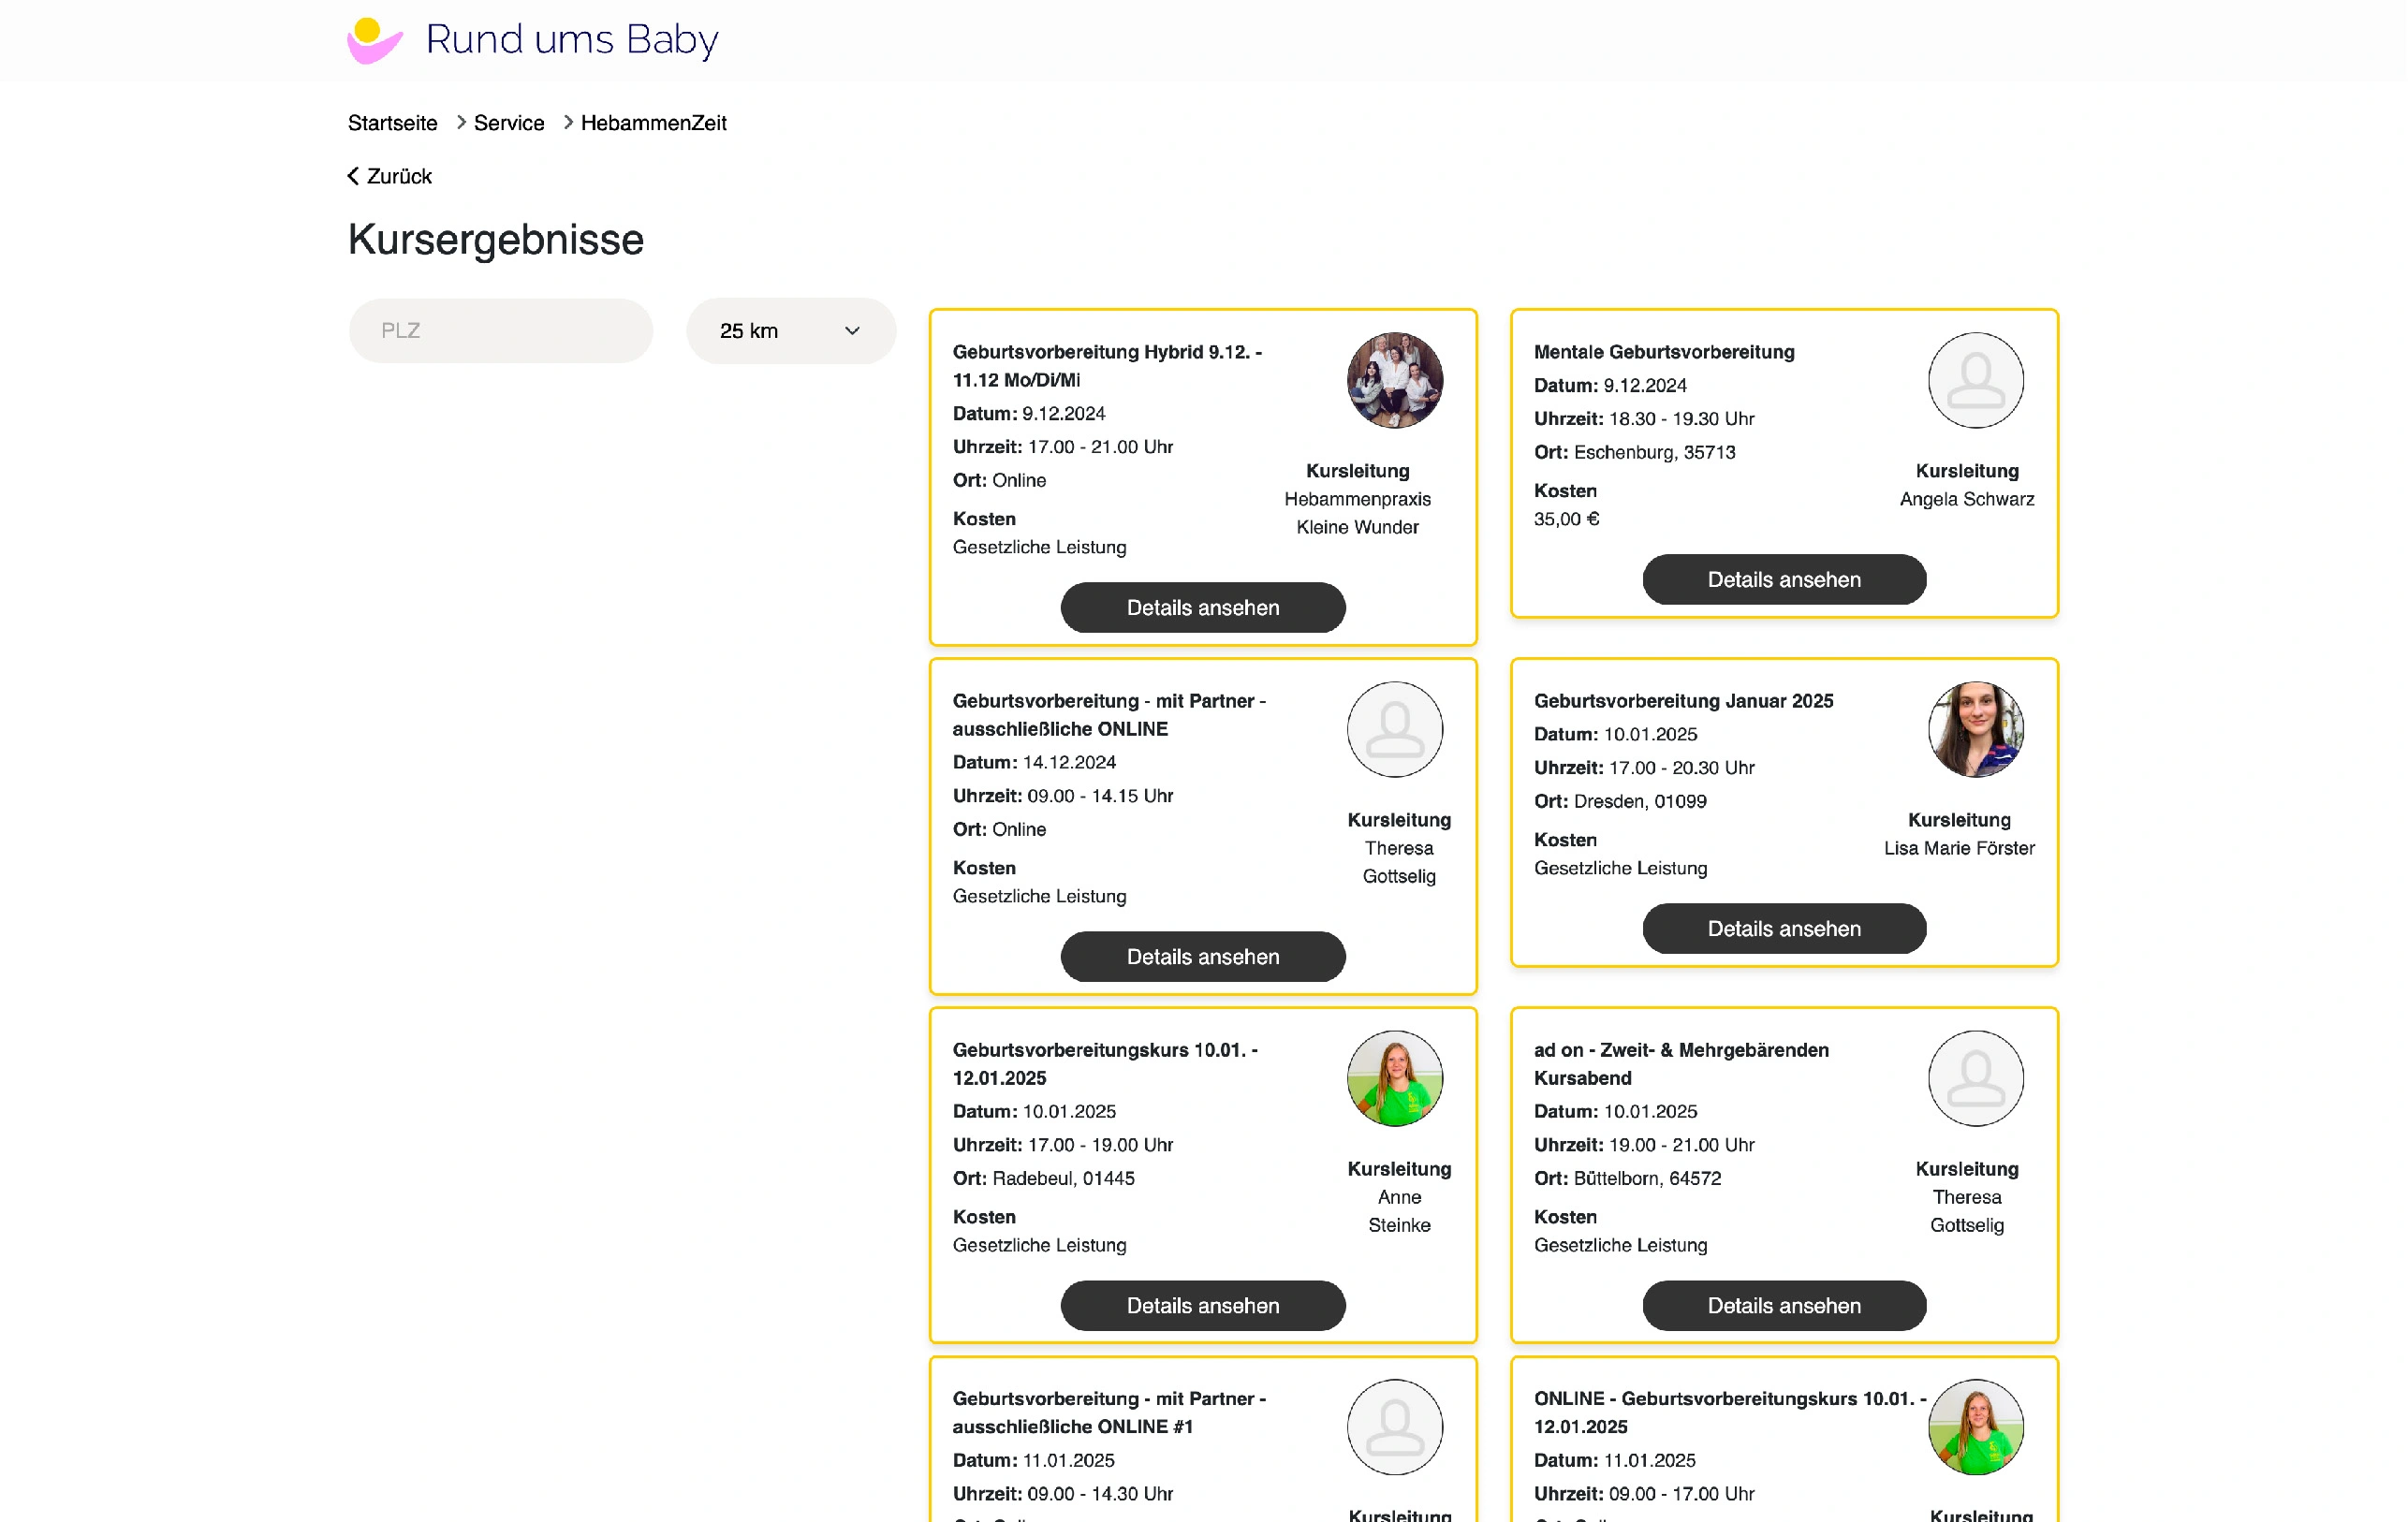Select title 'Geburtsvorbereitung Januar 2025'
The image size is (2408, 1522).
[1683, 701]
